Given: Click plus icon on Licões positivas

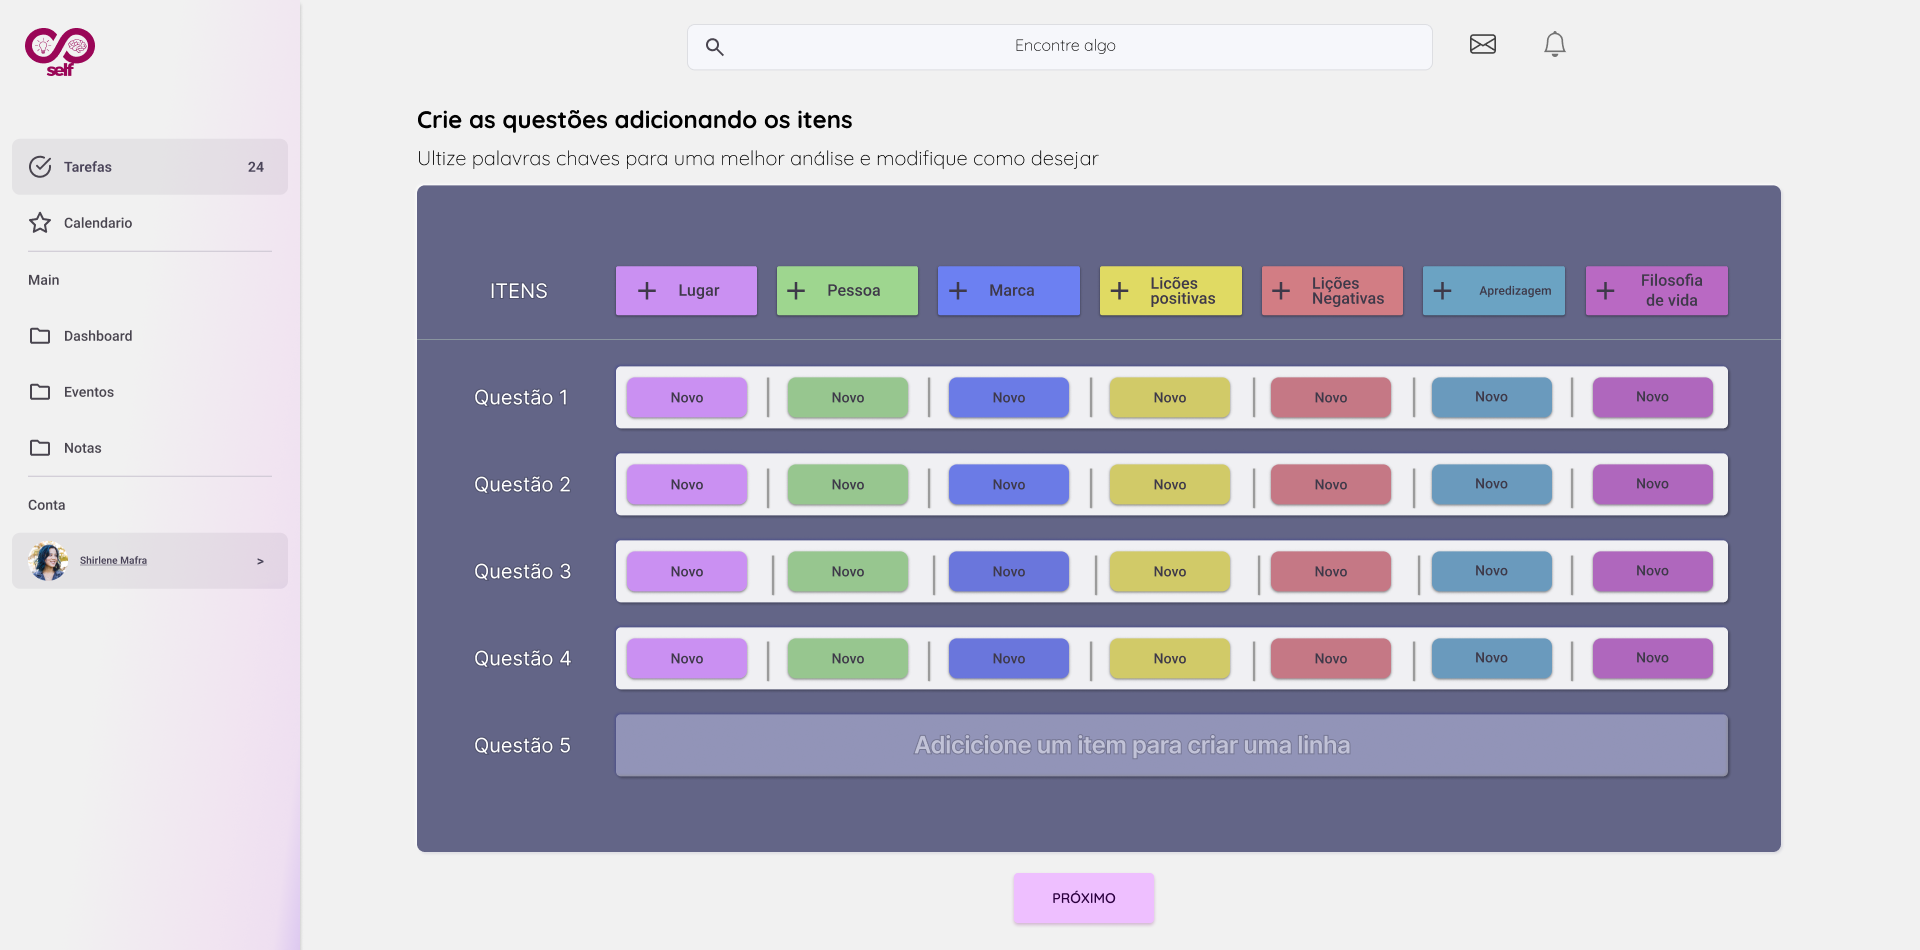Looking at the screenshot, I should tap(1120, 291).
